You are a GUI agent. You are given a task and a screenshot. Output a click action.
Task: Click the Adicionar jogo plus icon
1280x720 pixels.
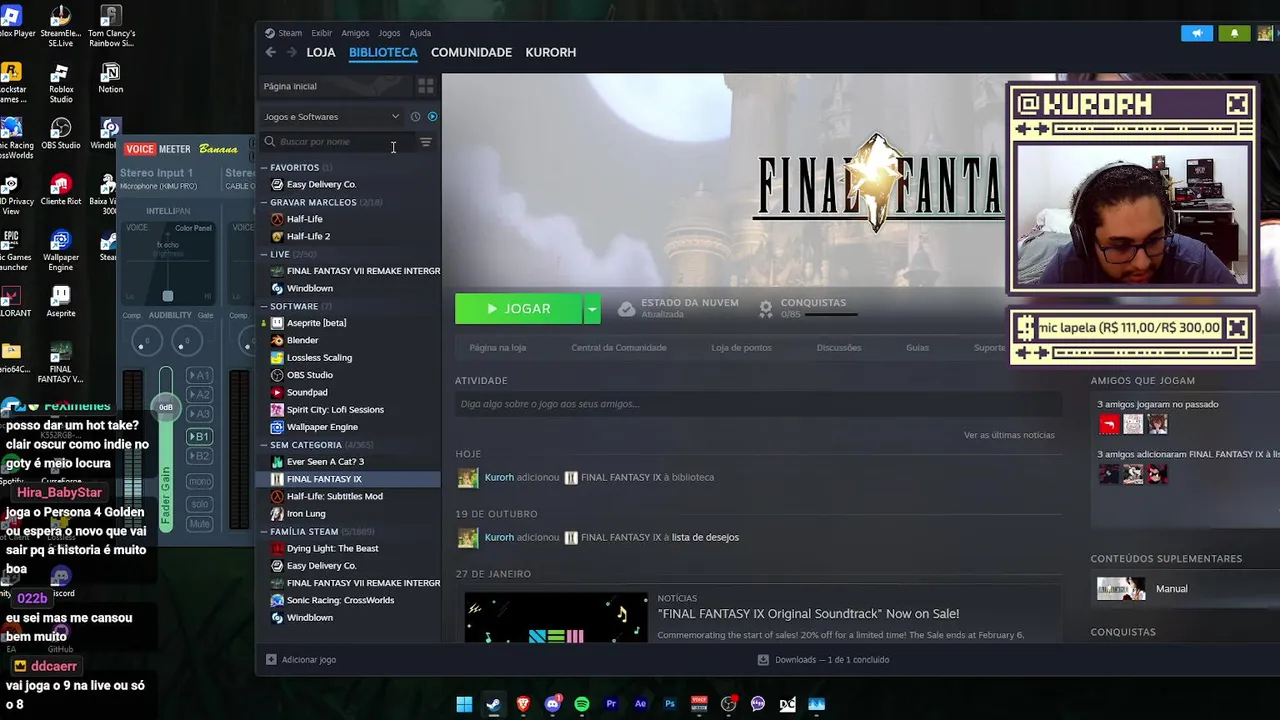tap(271, 660)
